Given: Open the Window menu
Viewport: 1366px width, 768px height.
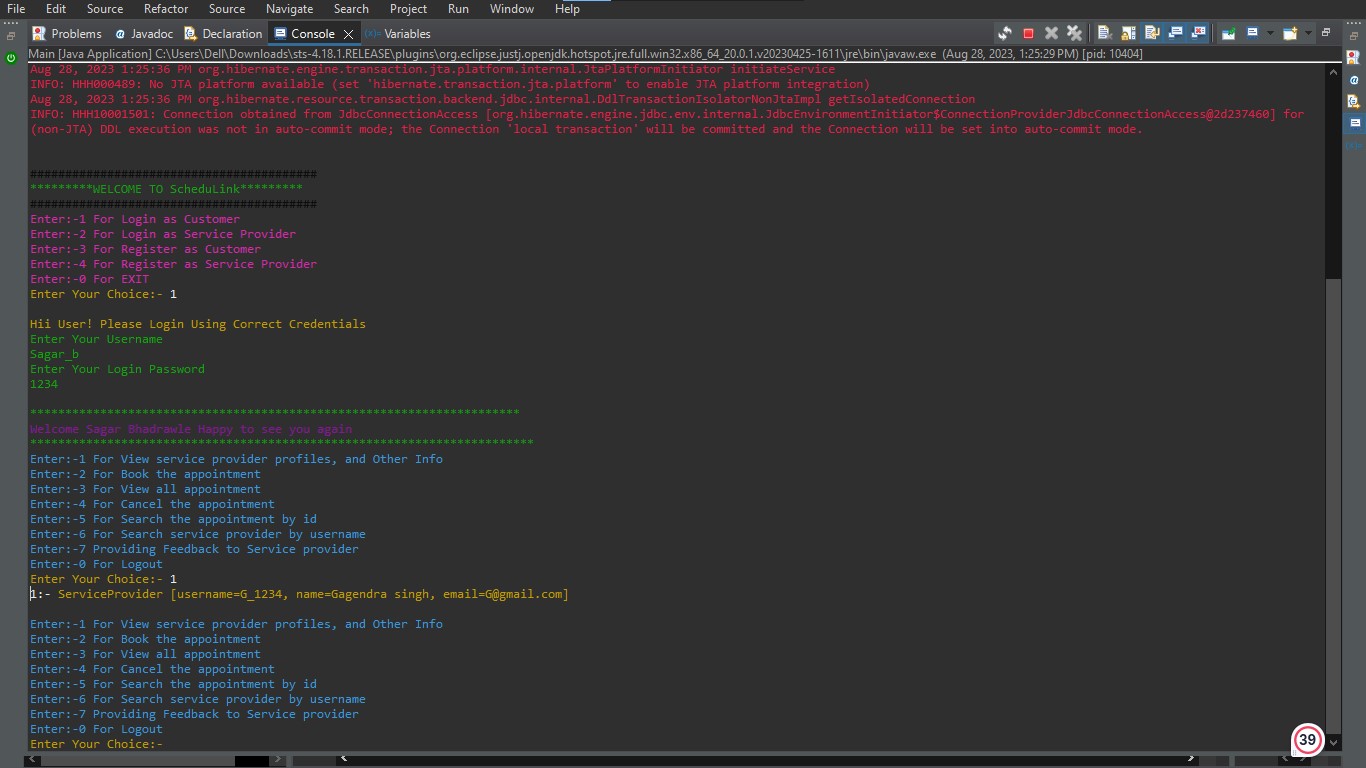Looking at the screenshot, I should tap(512, 9).
